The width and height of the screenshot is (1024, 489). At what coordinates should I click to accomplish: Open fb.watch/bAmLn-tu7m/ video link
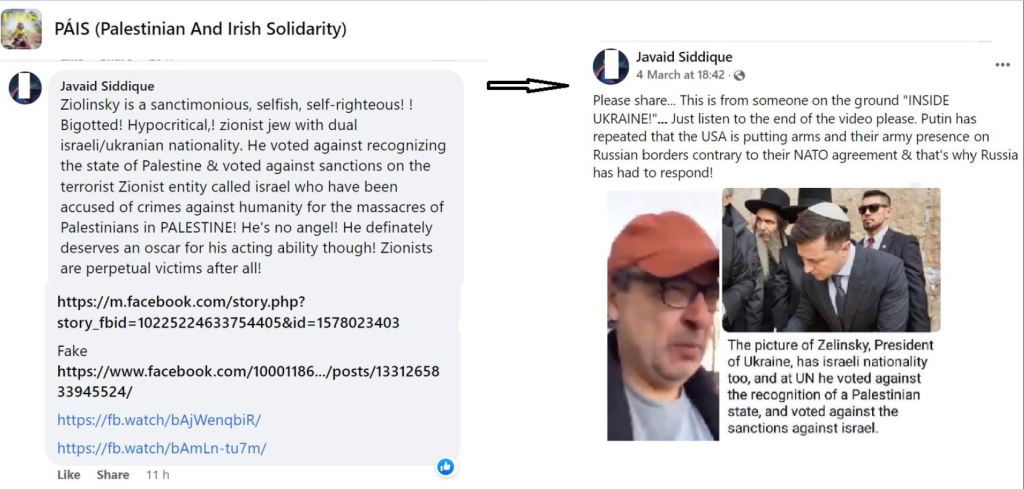tap(162, 448)
